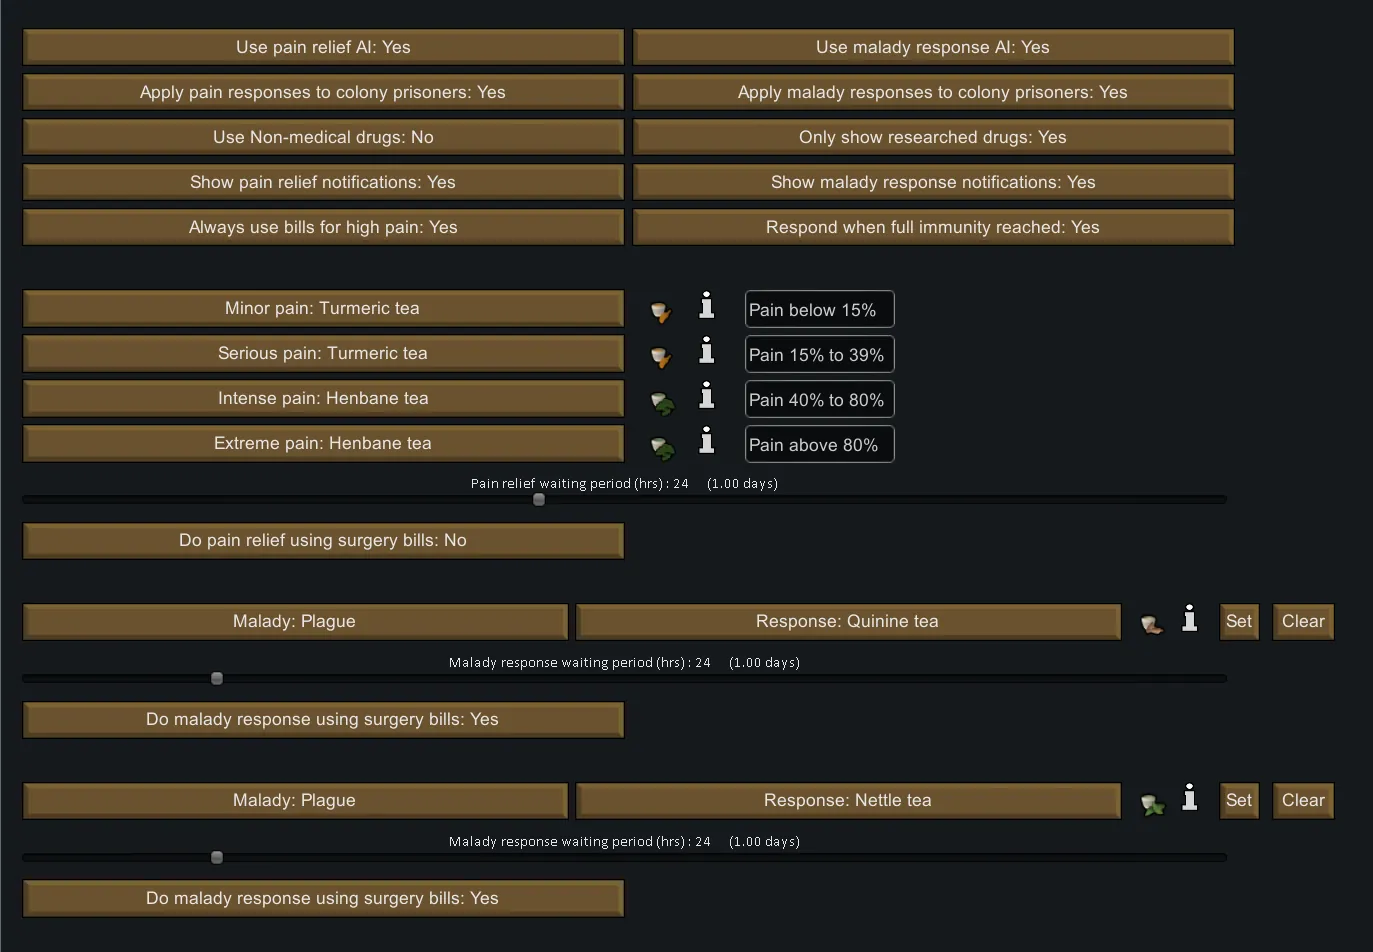Disable Only show researched drugs
Viewport: 1373px width, 952px height.
[932, 137]
